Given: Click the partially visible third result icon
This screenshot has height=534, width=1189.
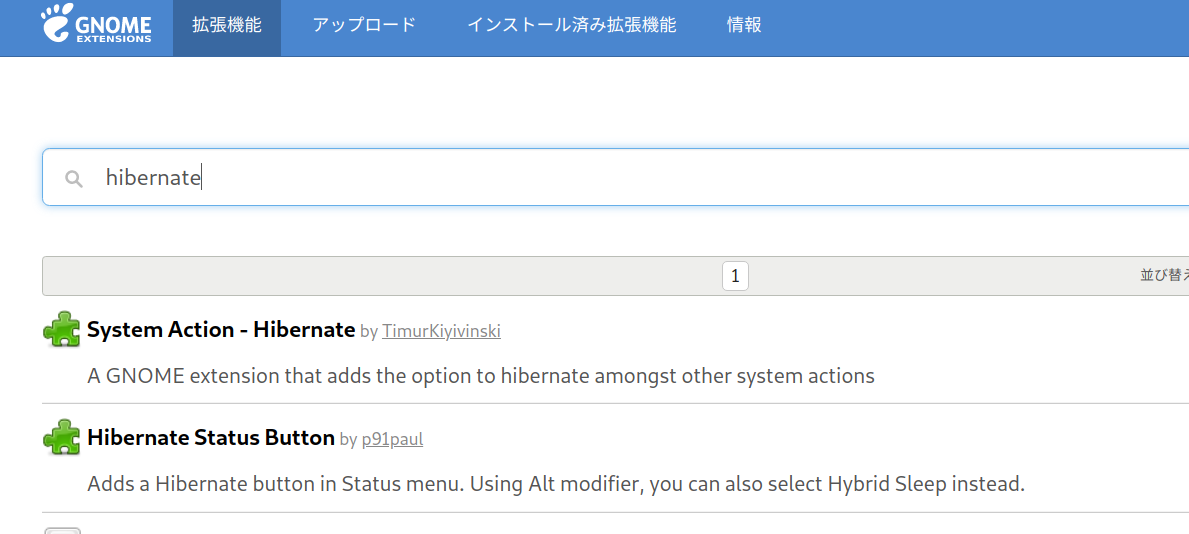Looking at the screenshot, I should pyautogui.click(x=62, y=529).
